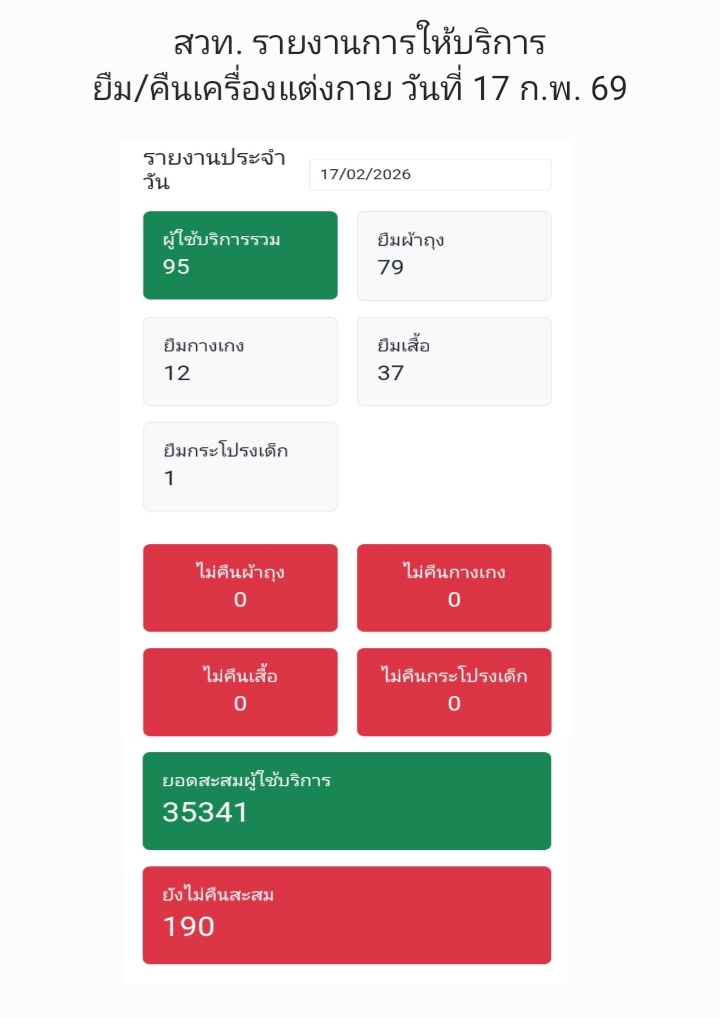This screenshot has height=1018, width=720.
Task: Click the report title heading สวท. รายงานการให้บริการ
Action: click(360, 42)
